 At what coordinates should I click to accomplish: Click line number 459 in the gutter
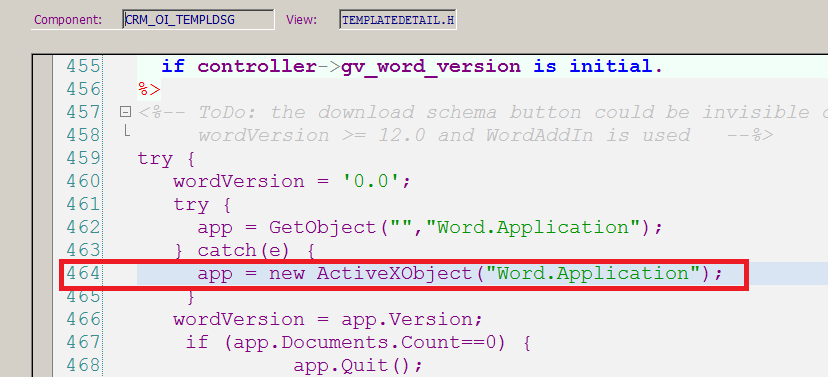(x=83, y=158)
